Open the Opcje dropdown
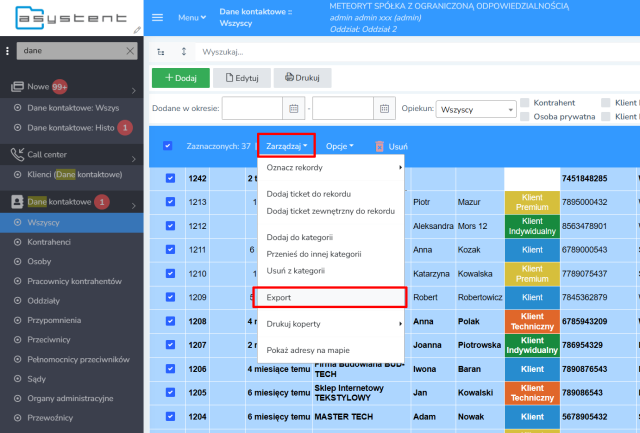This screenshot has width=640, height=433. pyautogui.click(x=340, y=146)
